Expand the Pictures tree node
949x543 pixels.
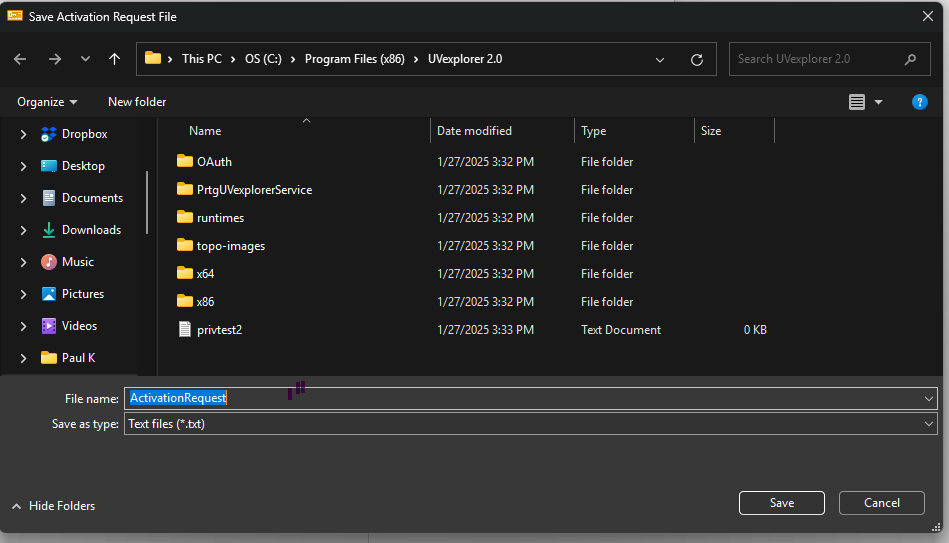23,294
